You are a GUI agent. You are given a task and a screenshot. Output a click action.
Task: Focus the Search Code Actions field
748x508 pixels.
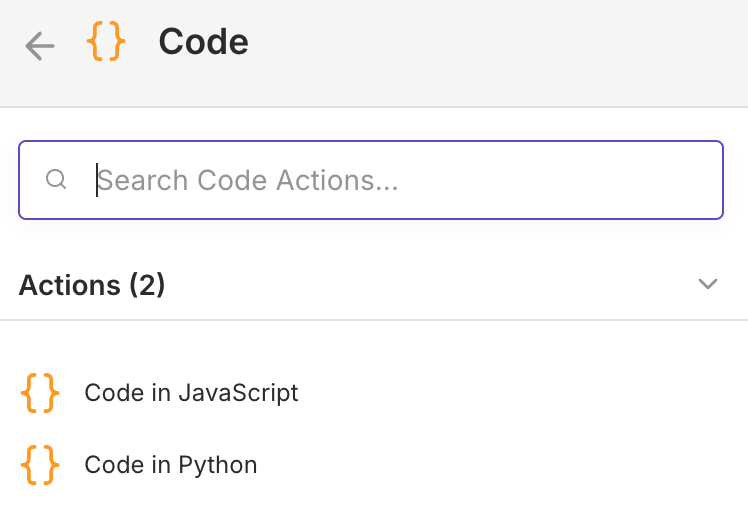click(x=400, y=180)
